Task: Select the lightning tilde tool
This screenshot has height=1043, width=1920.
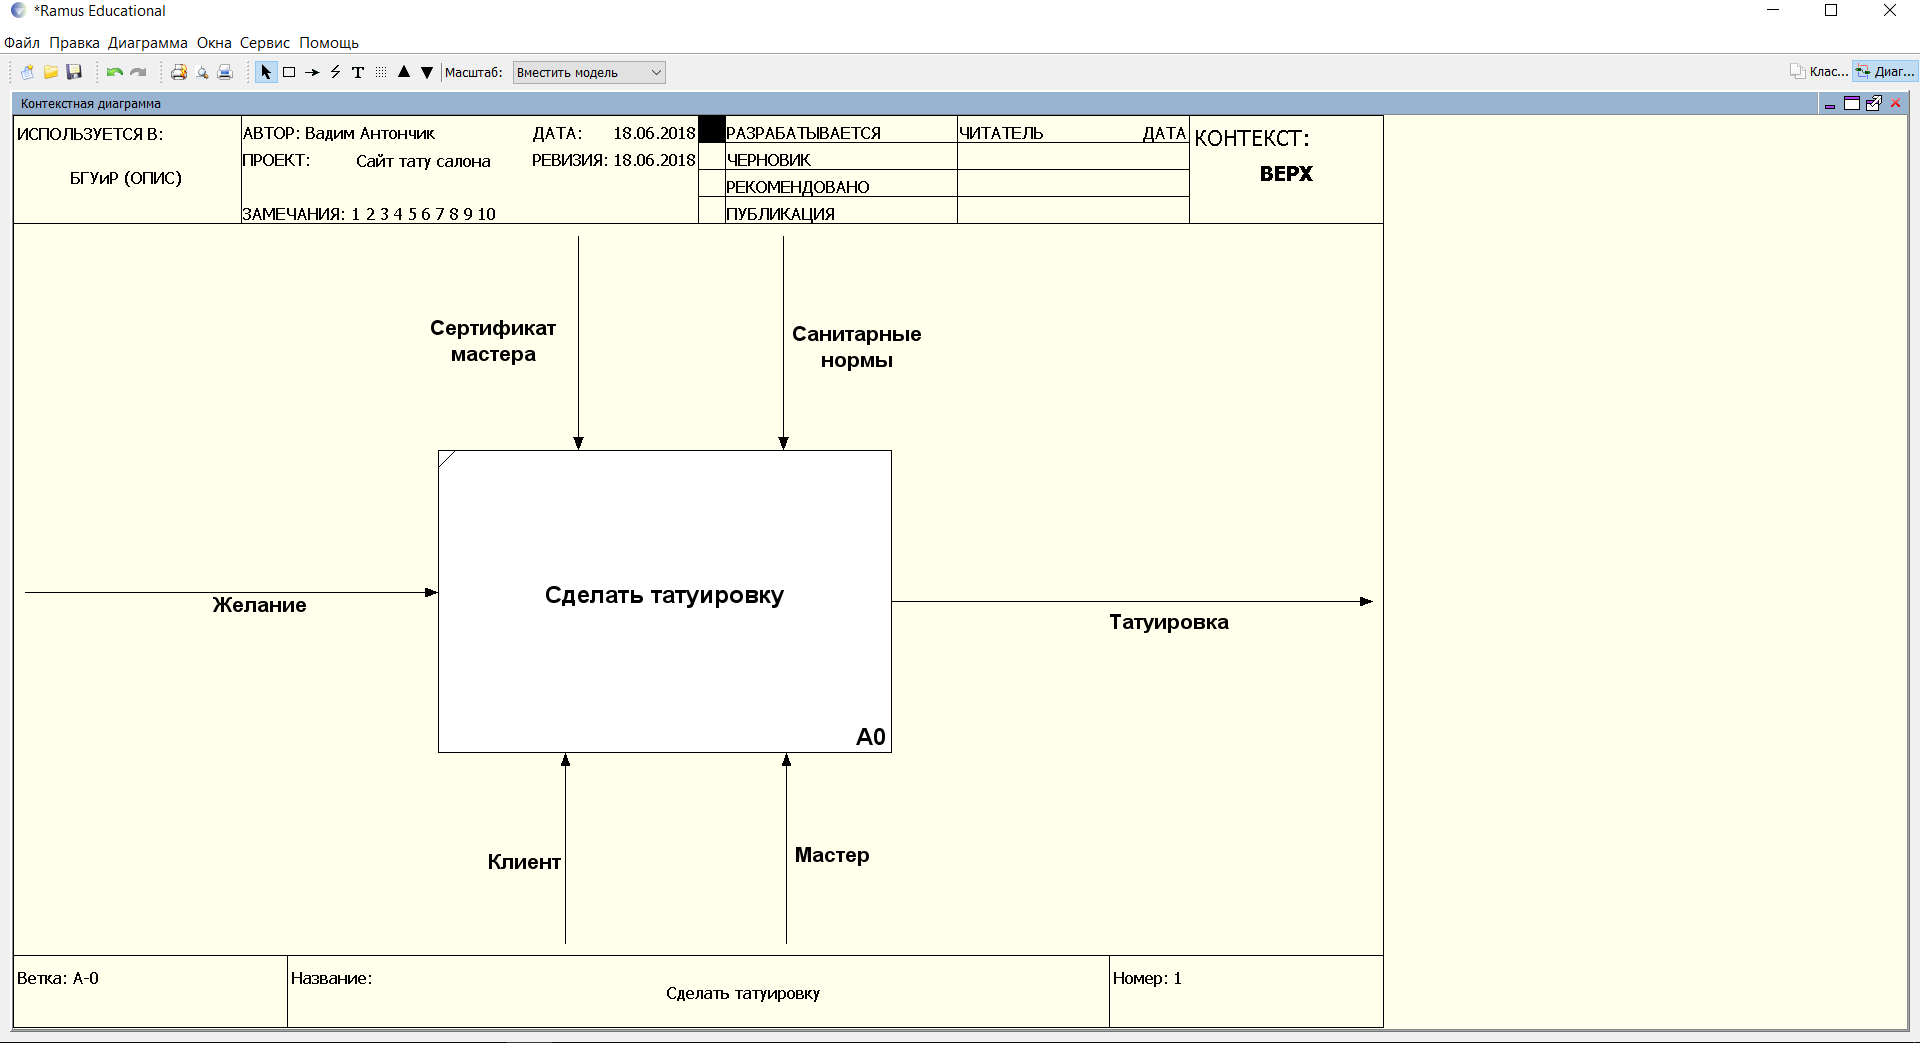Action: tap(335, 72)
